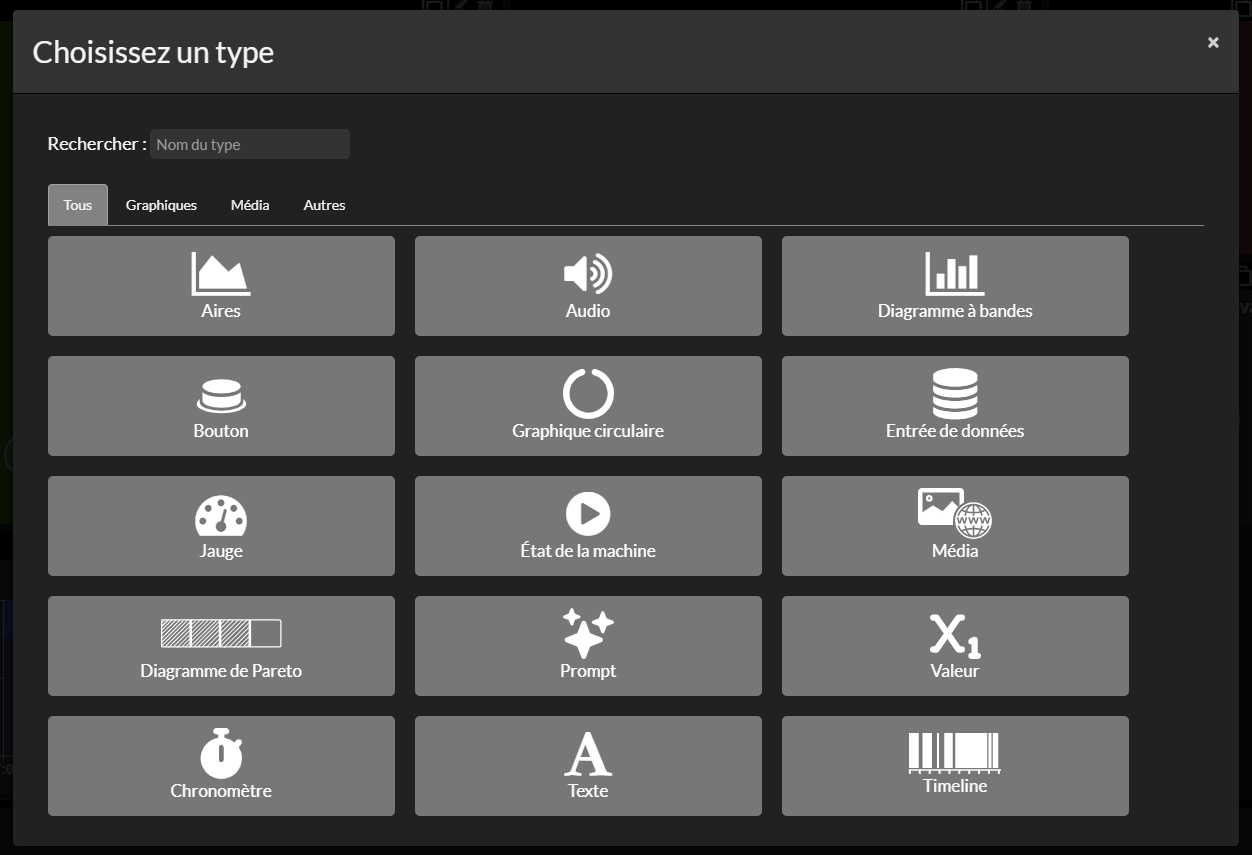The image size is (1252, 855).
Task: Select the Diagramme de Pareto icon
Action: click(x=221, y=634)
